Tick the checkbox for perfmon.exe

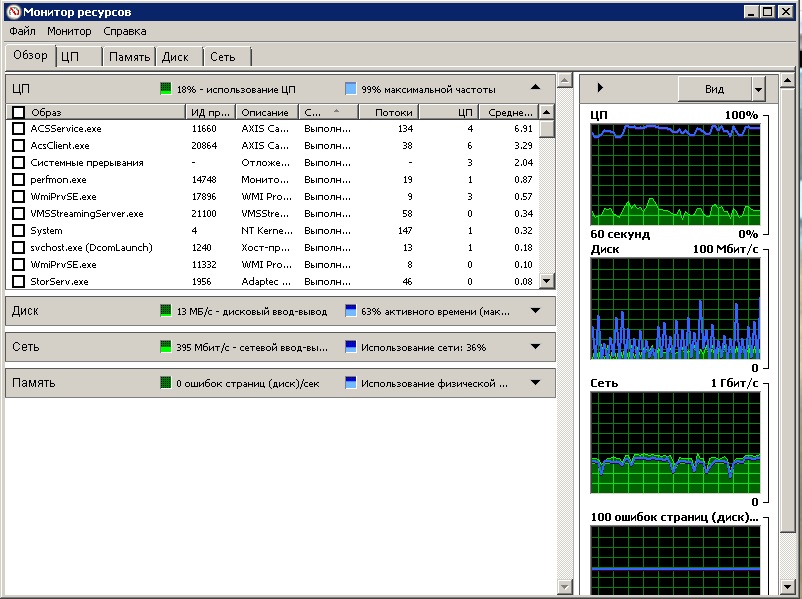[18, 180]
